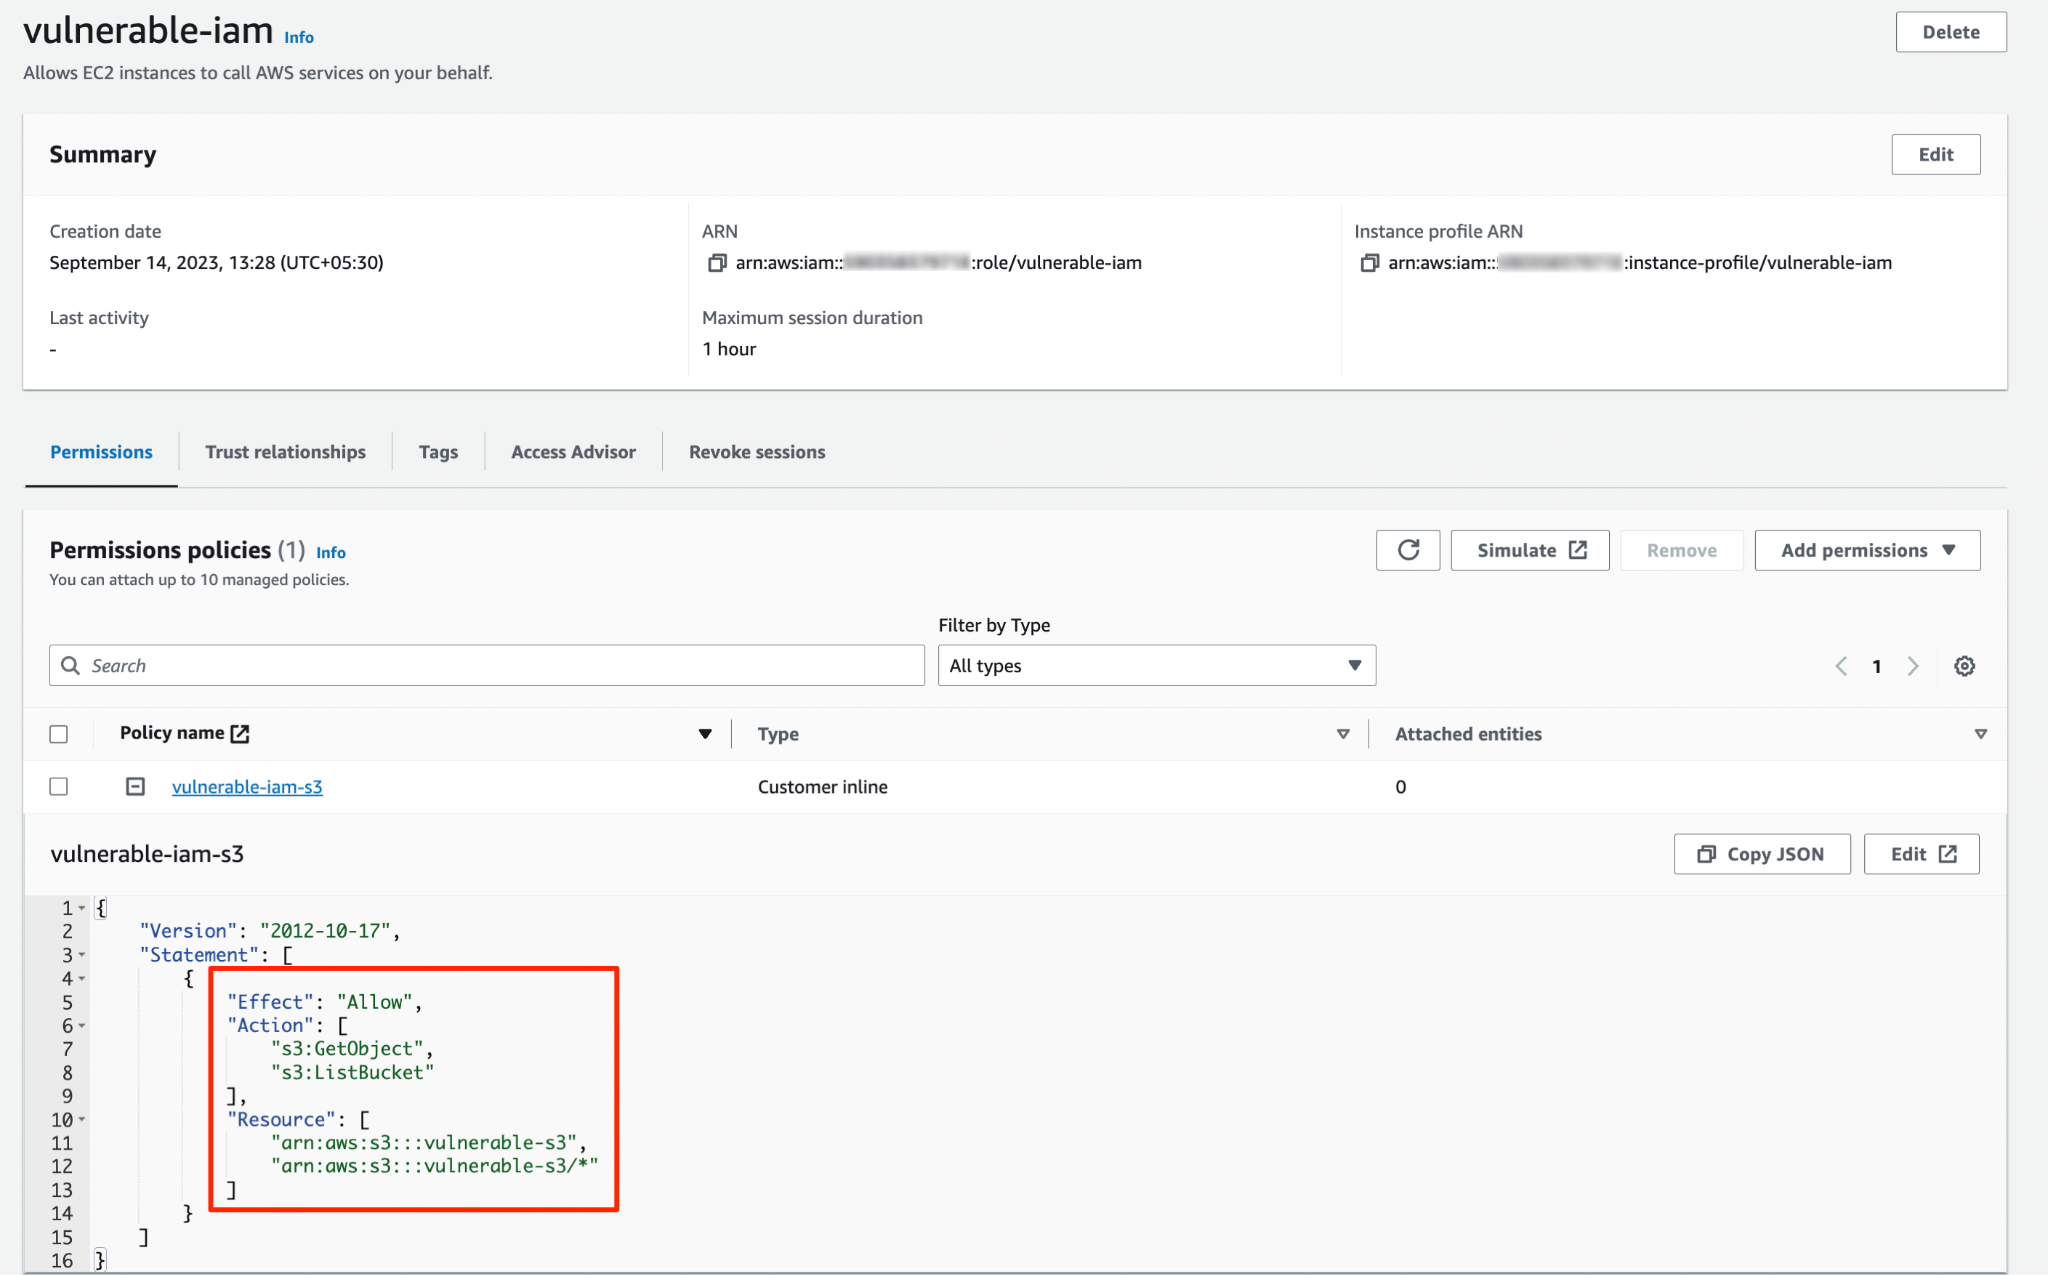Click the "s3:GetObject" action line
This screenshot has width=2048, height=1275.
(352, 1049)
